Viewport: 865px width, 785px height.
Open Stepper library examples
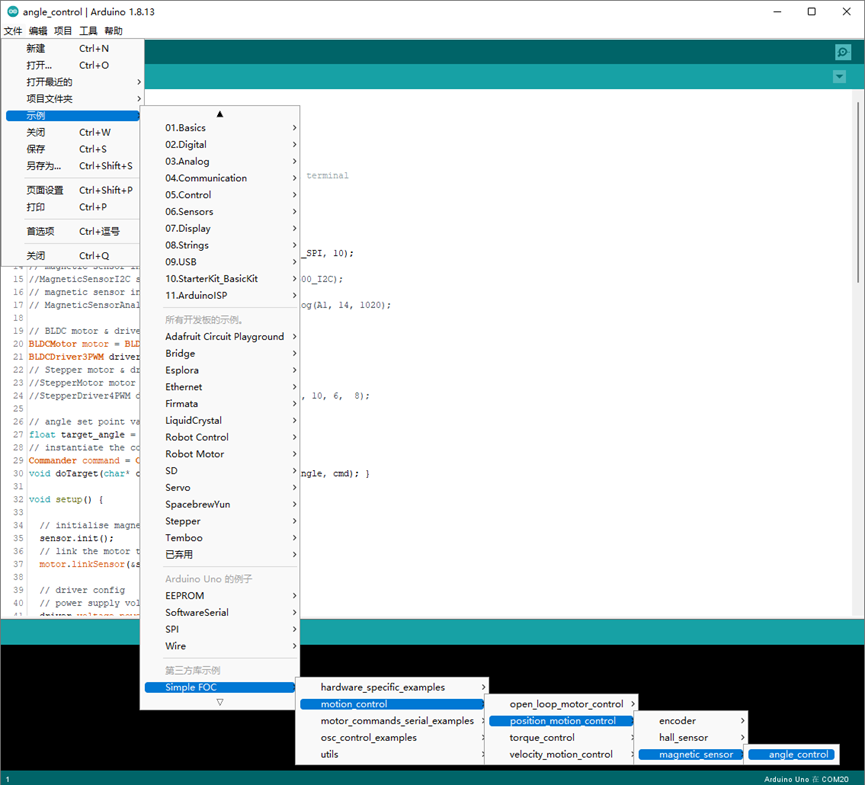click(x=220, y=521)
